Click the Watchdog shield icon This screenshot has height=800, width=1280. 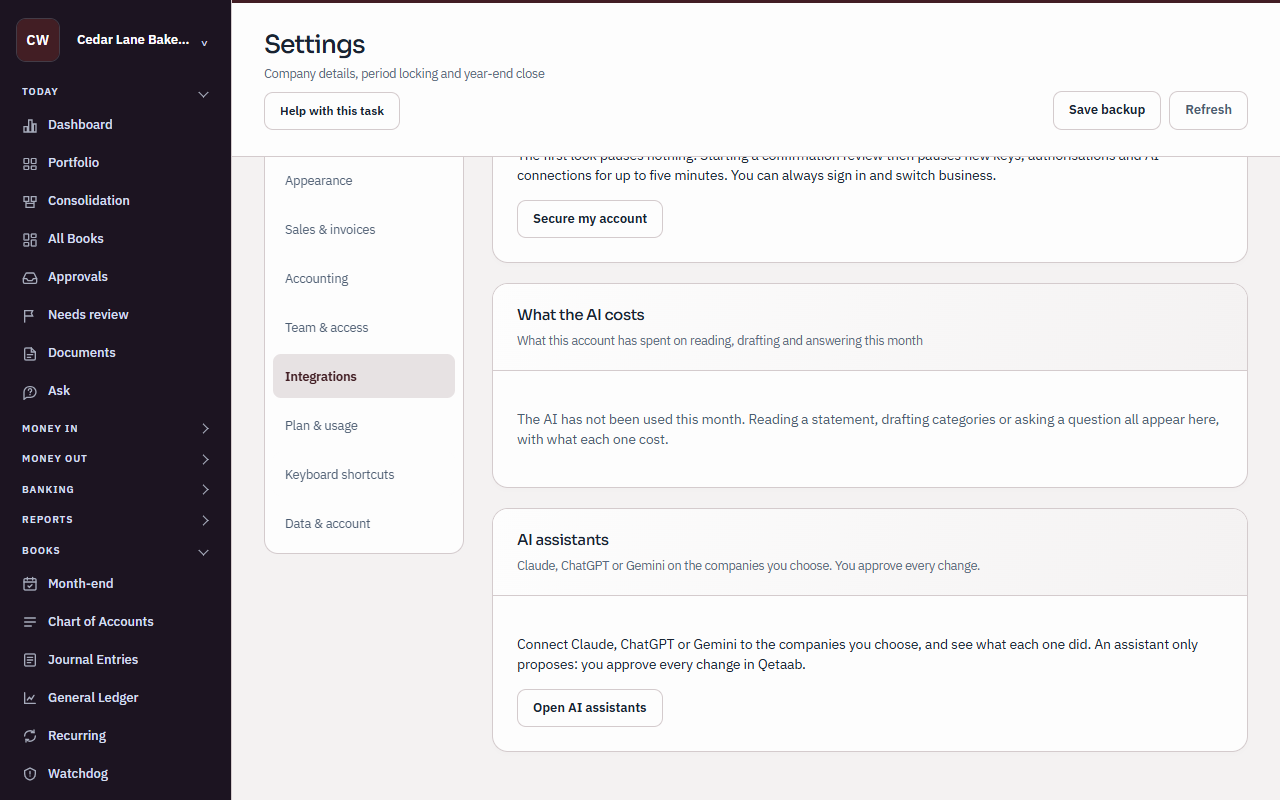coord(30,774)
